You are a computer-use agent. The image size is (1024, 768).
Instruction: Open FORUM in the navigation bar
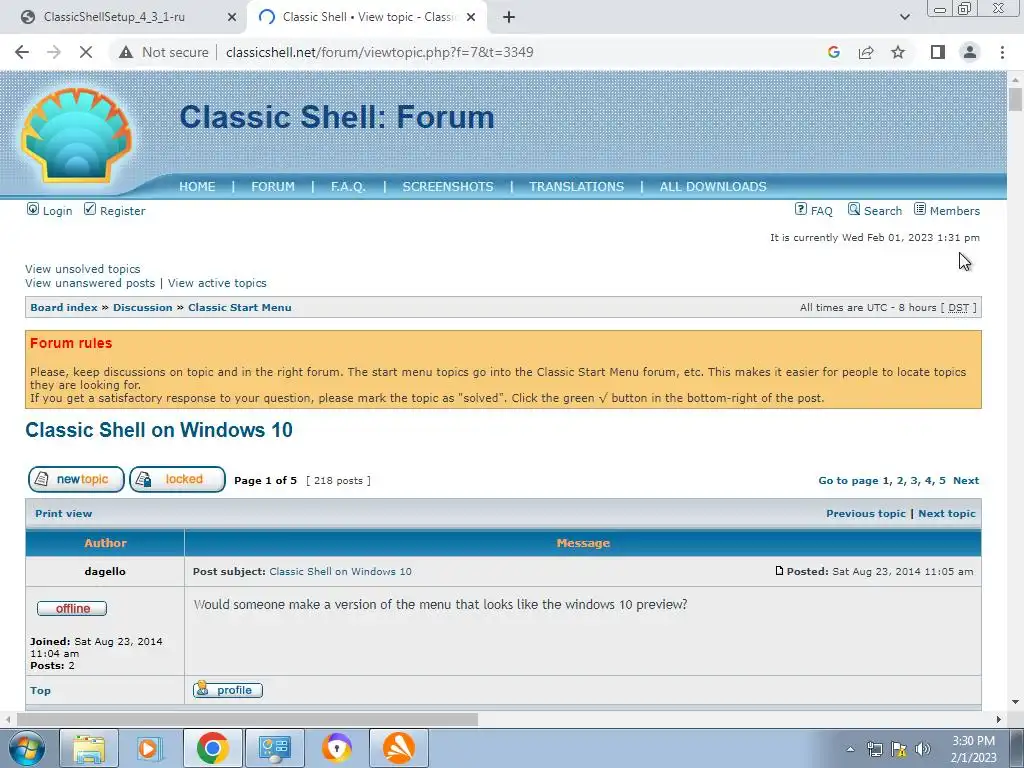click(x=273, y=187)
